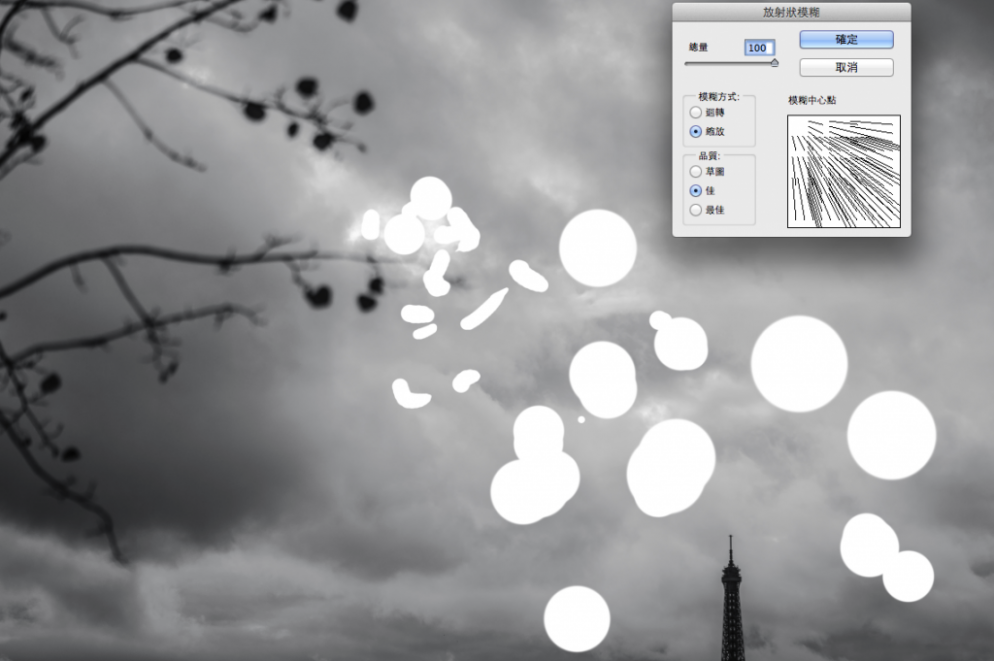Screen dimensions: 994x661
Task: Click the 品質 group label
Action: [709, 156]
